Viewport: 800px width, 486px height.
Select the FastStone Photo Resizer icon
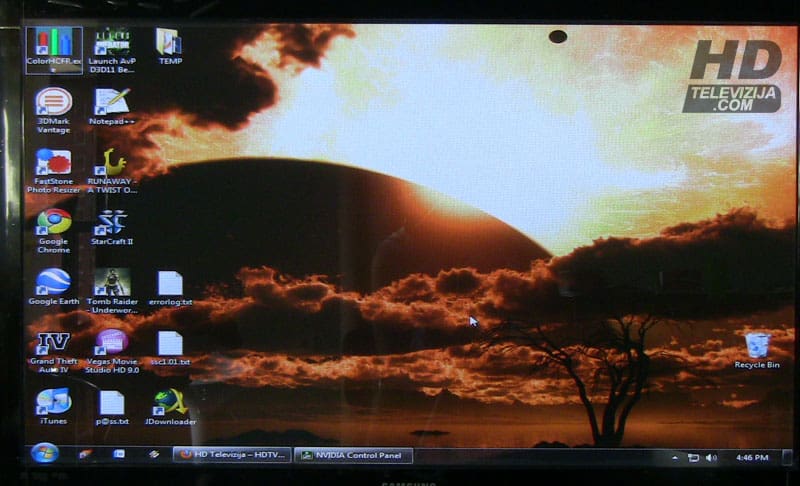tap(53, 163)
